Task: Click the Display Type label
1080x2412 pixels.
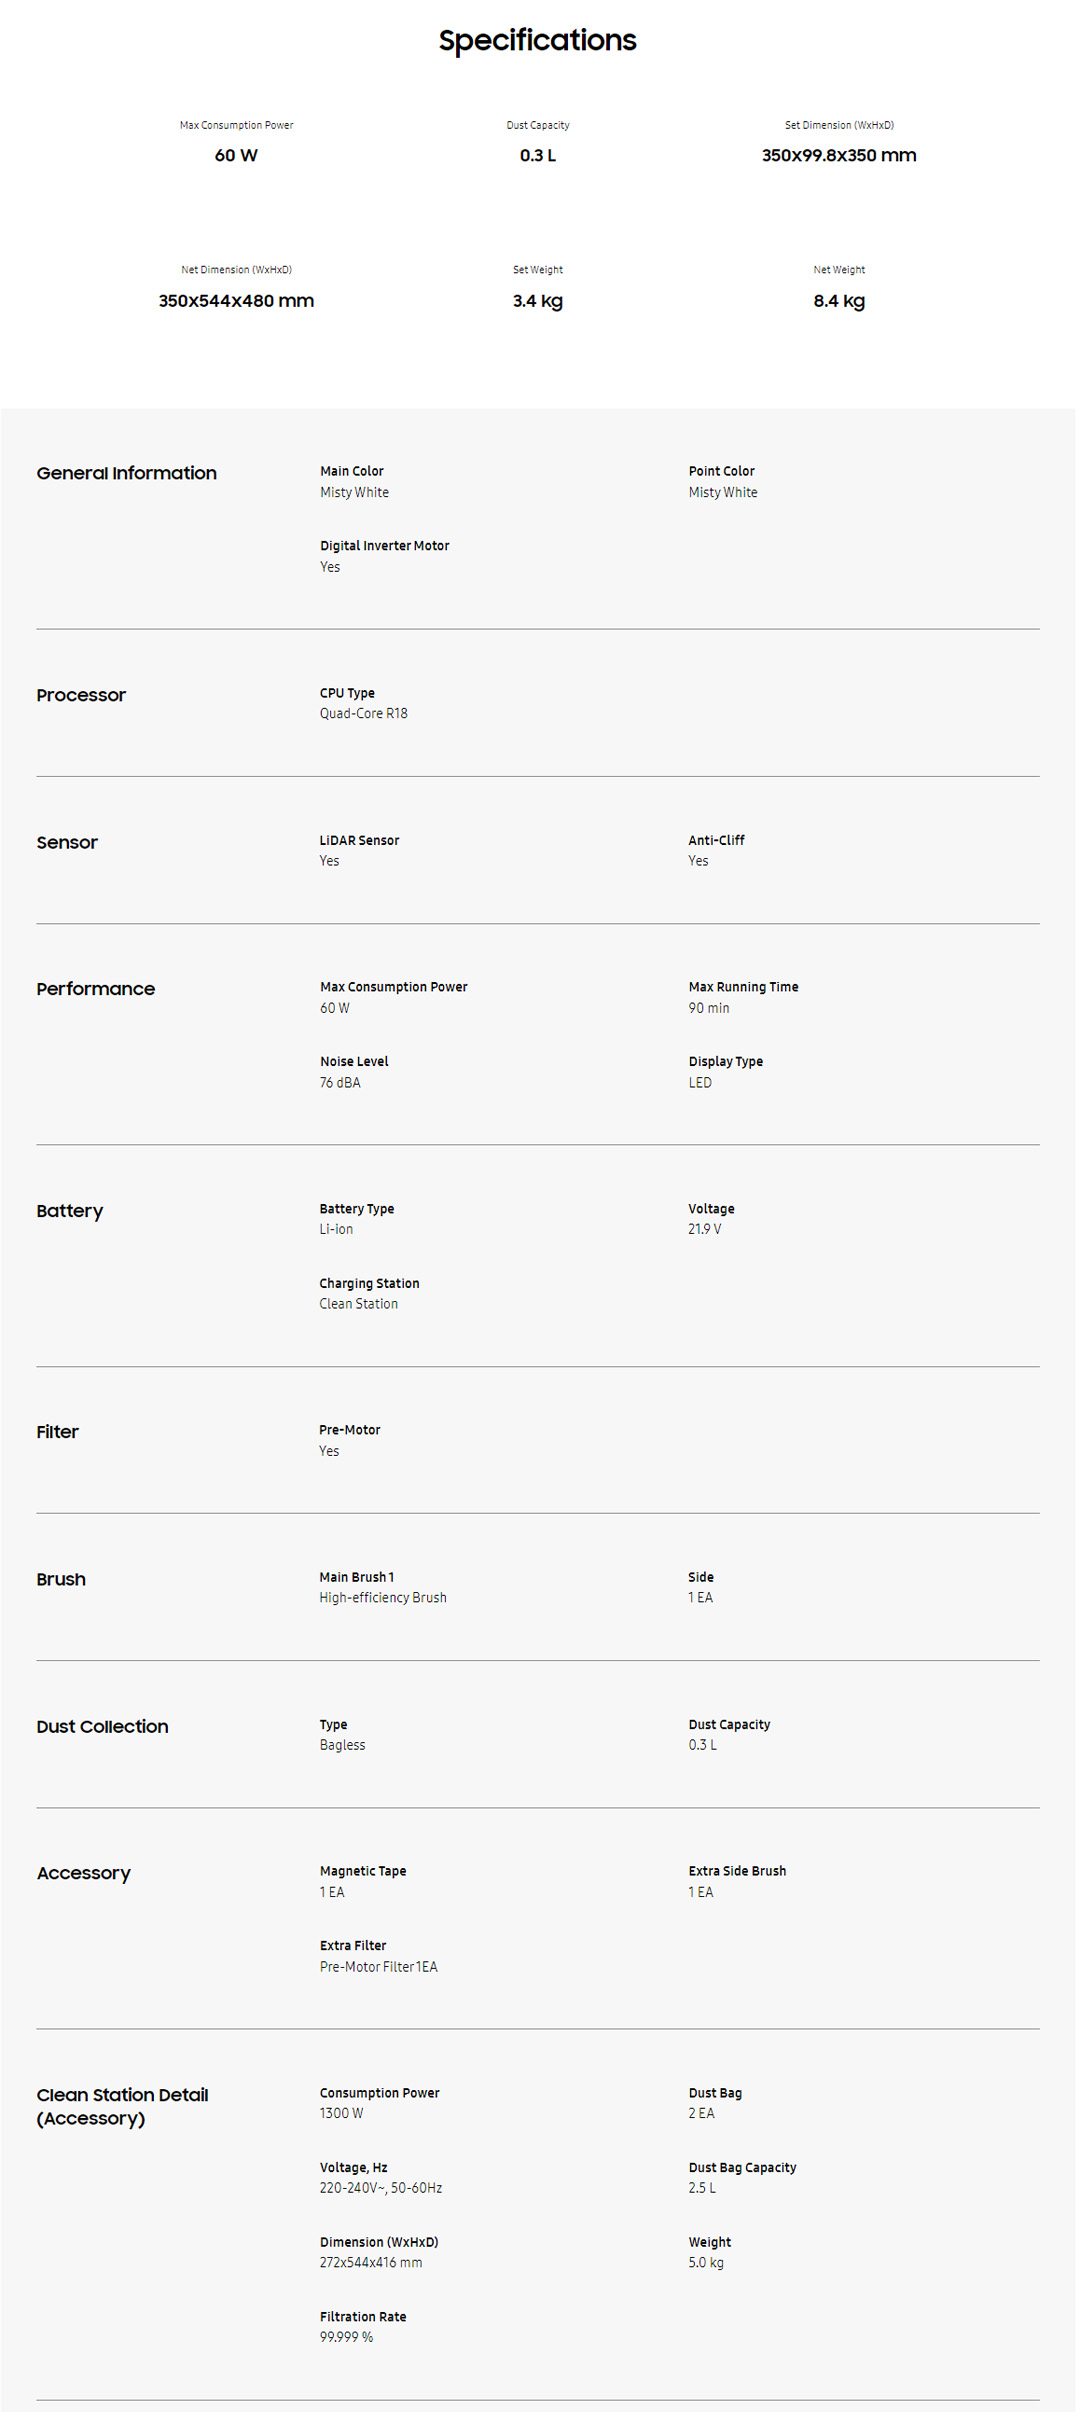Action: click(x=725, y=1062)
